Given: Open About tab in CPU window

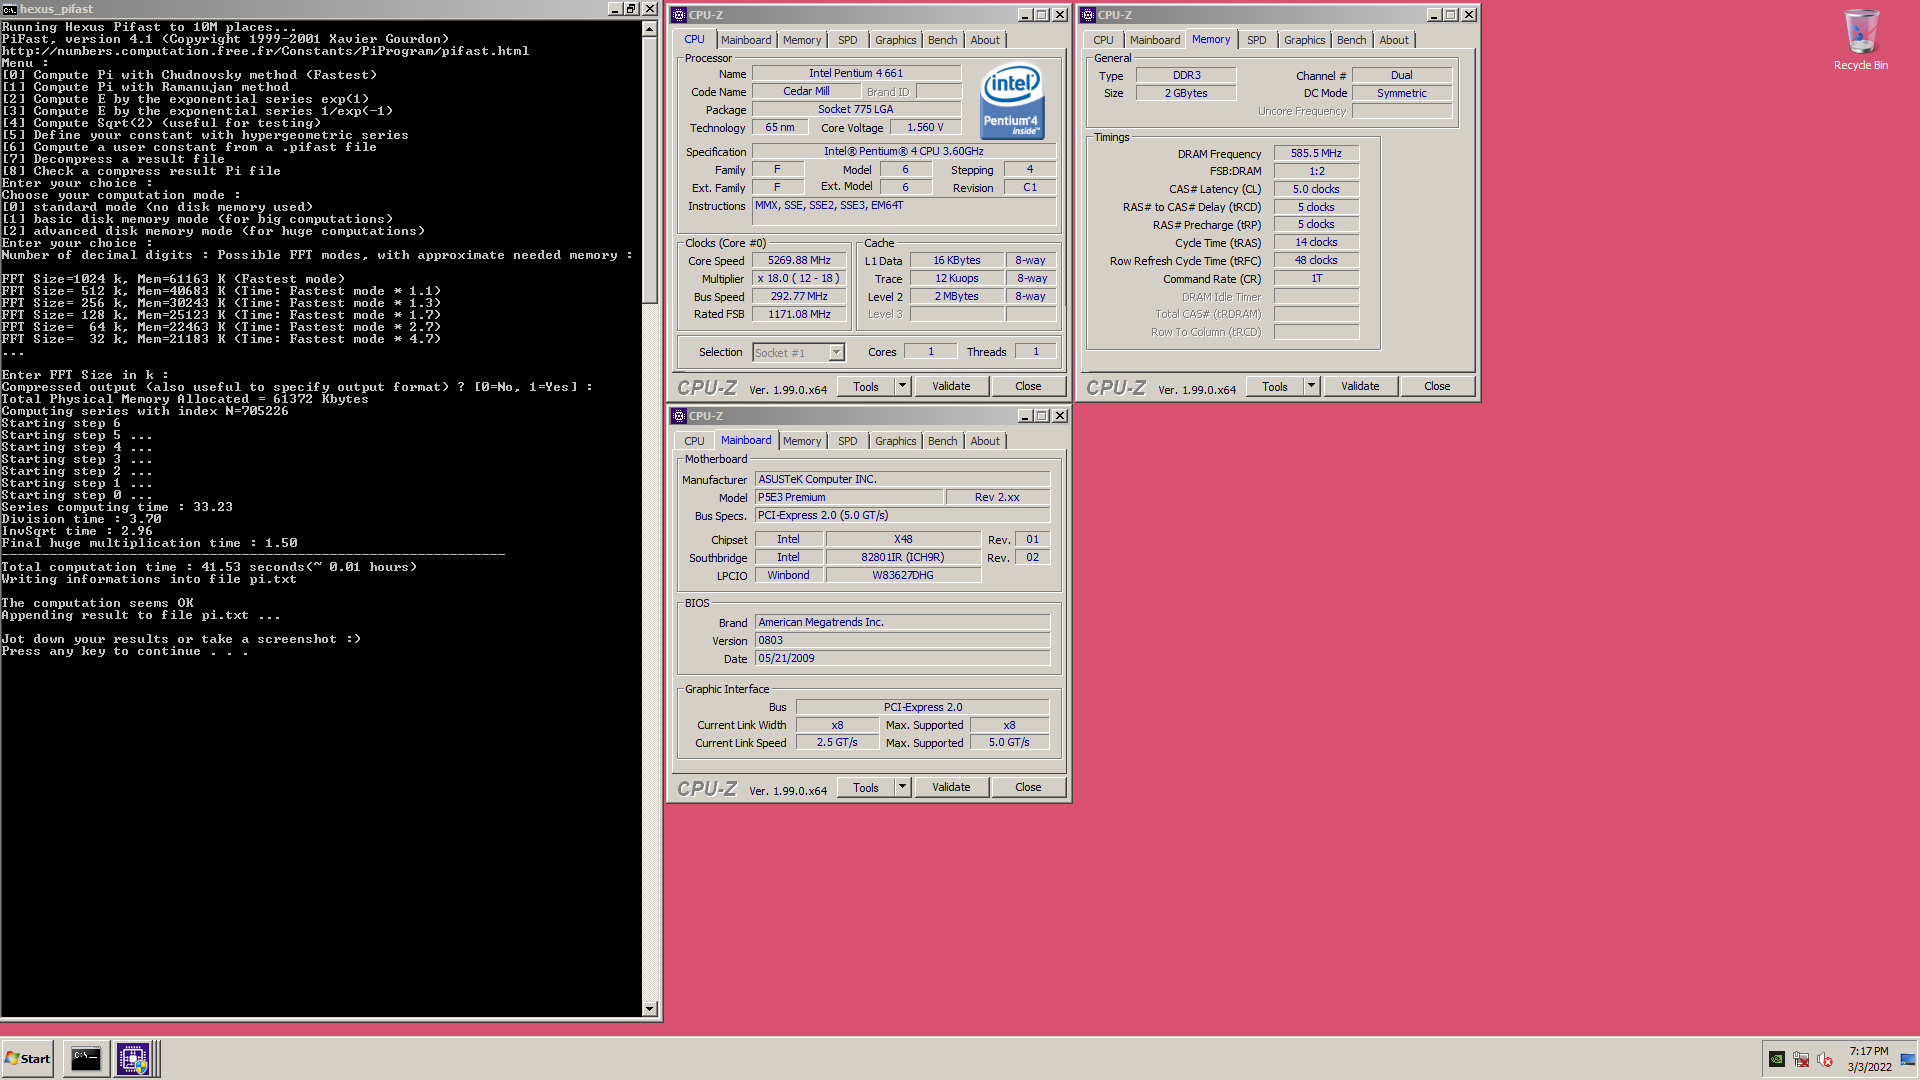Looking at the screenshot, I should click(985, 40).
